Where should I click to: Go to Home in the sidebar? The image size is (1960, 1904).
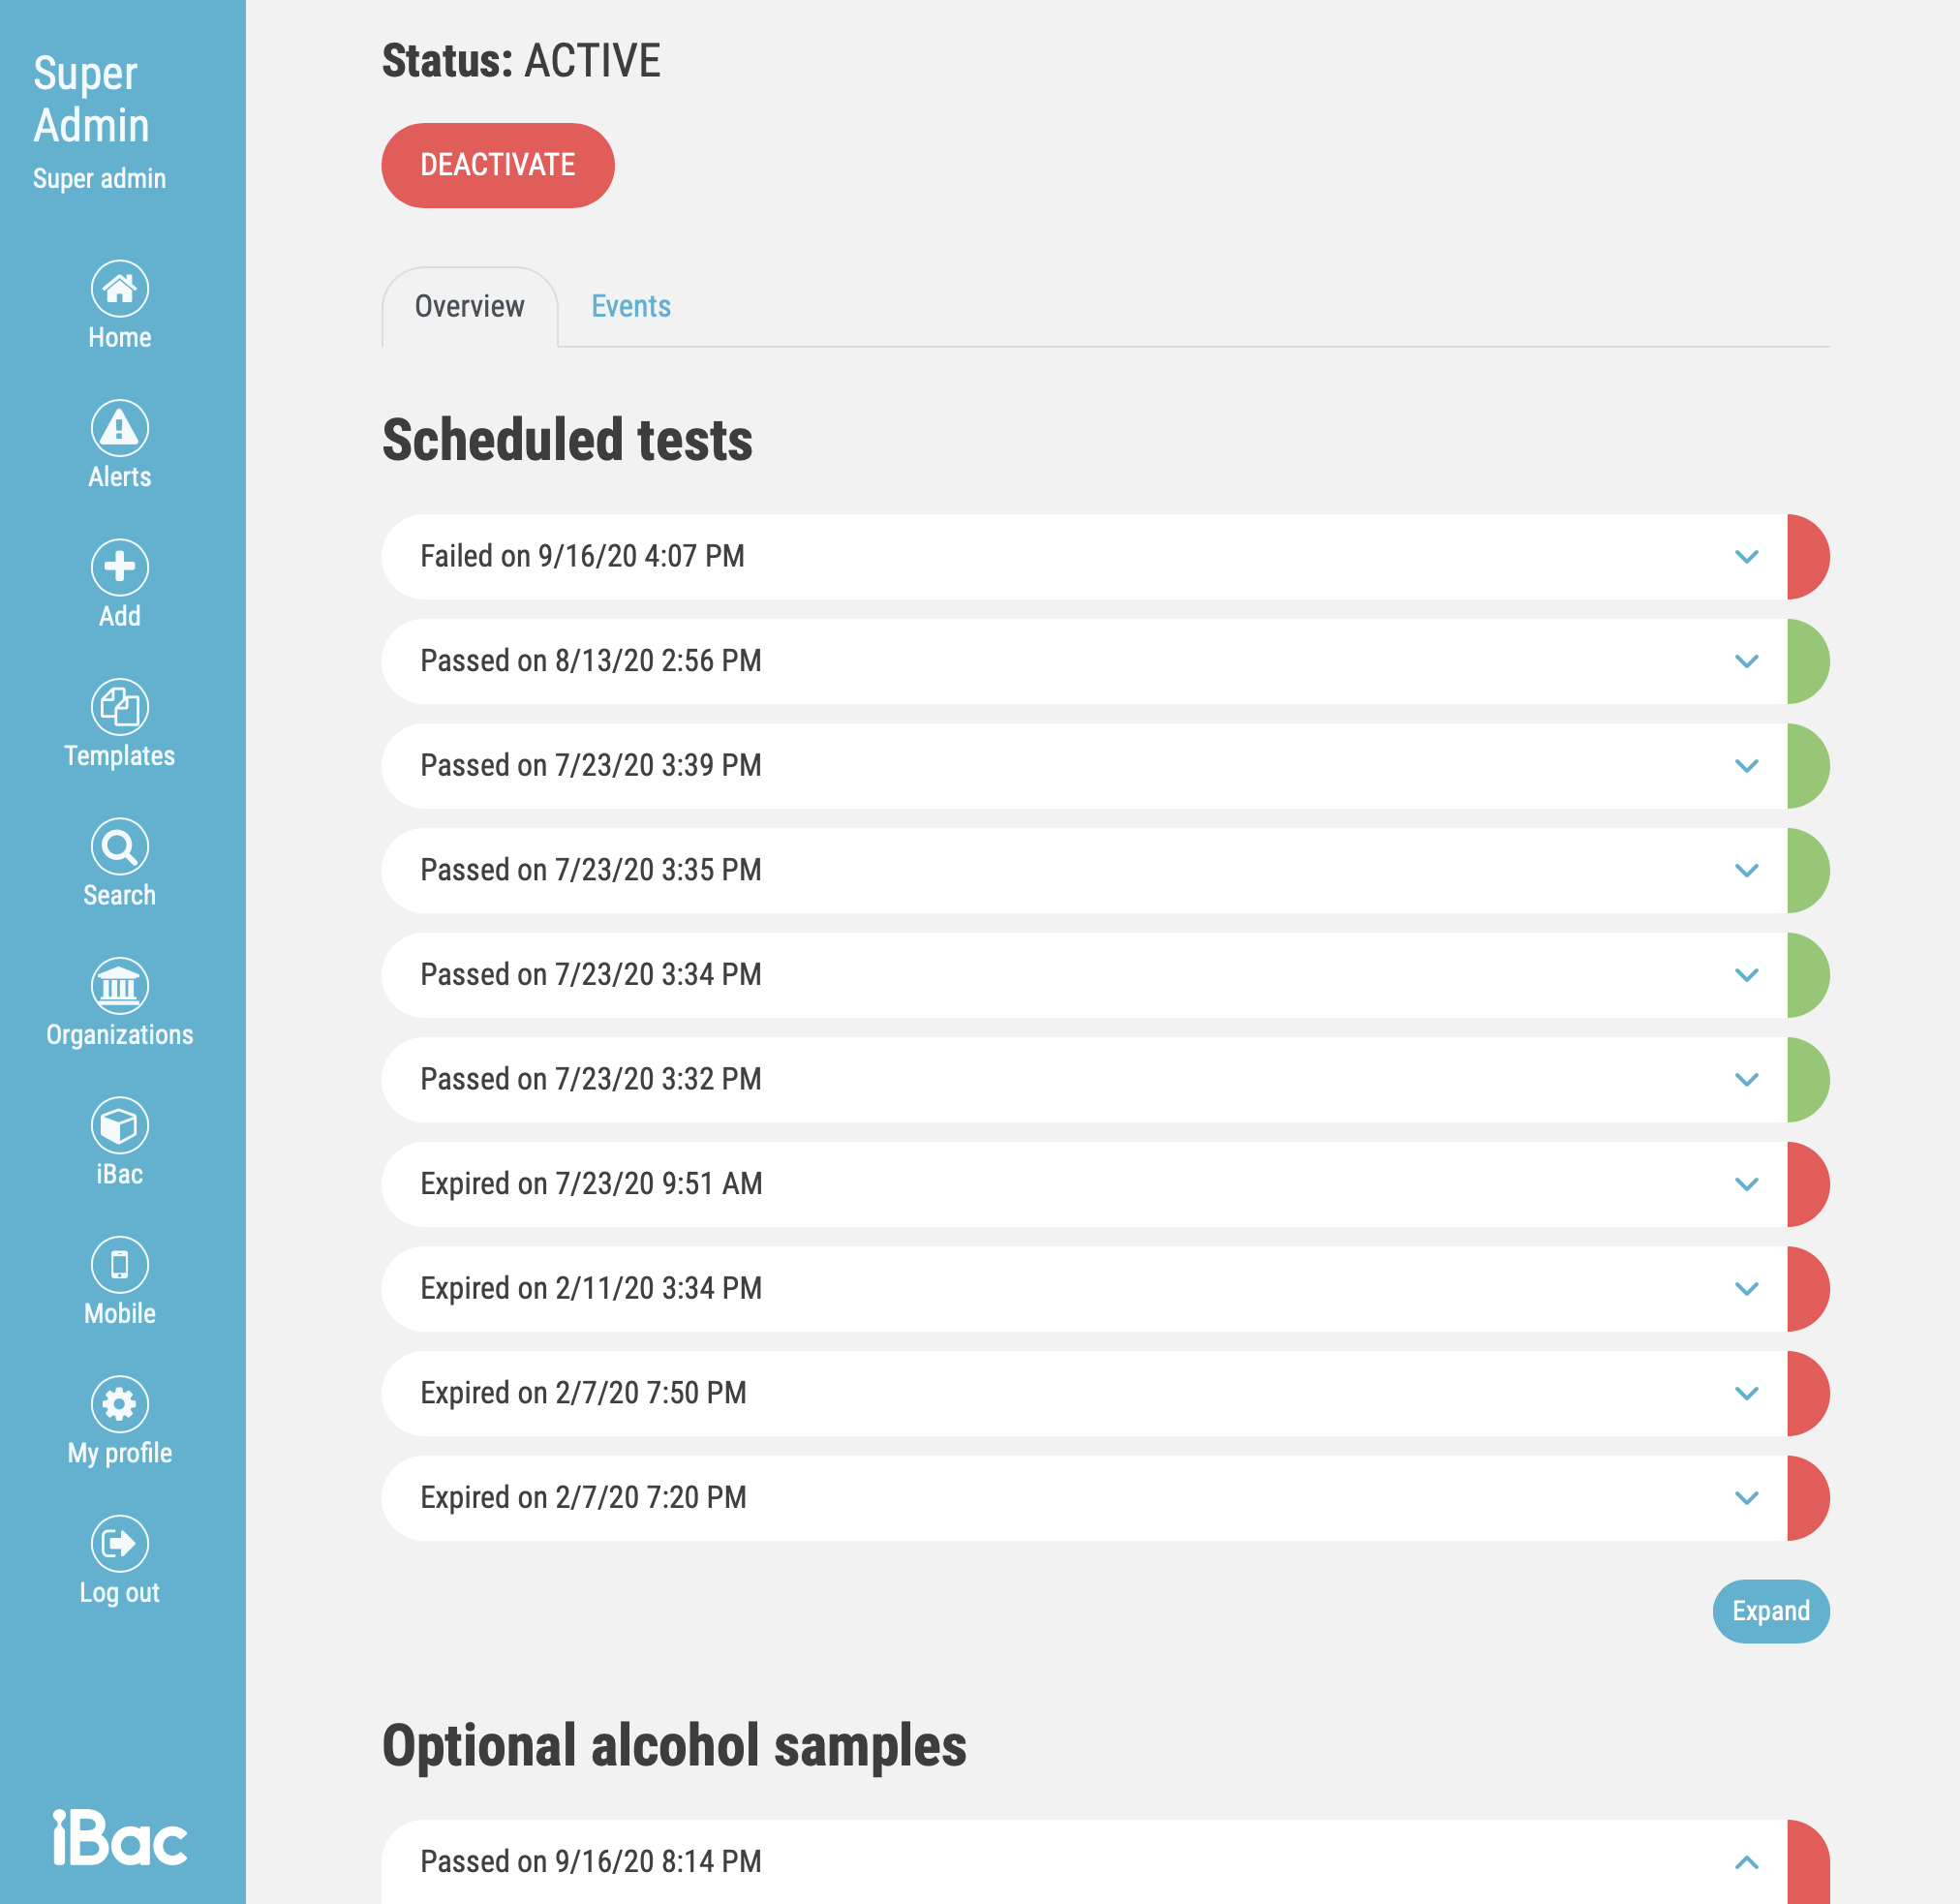tap(120, 289)
